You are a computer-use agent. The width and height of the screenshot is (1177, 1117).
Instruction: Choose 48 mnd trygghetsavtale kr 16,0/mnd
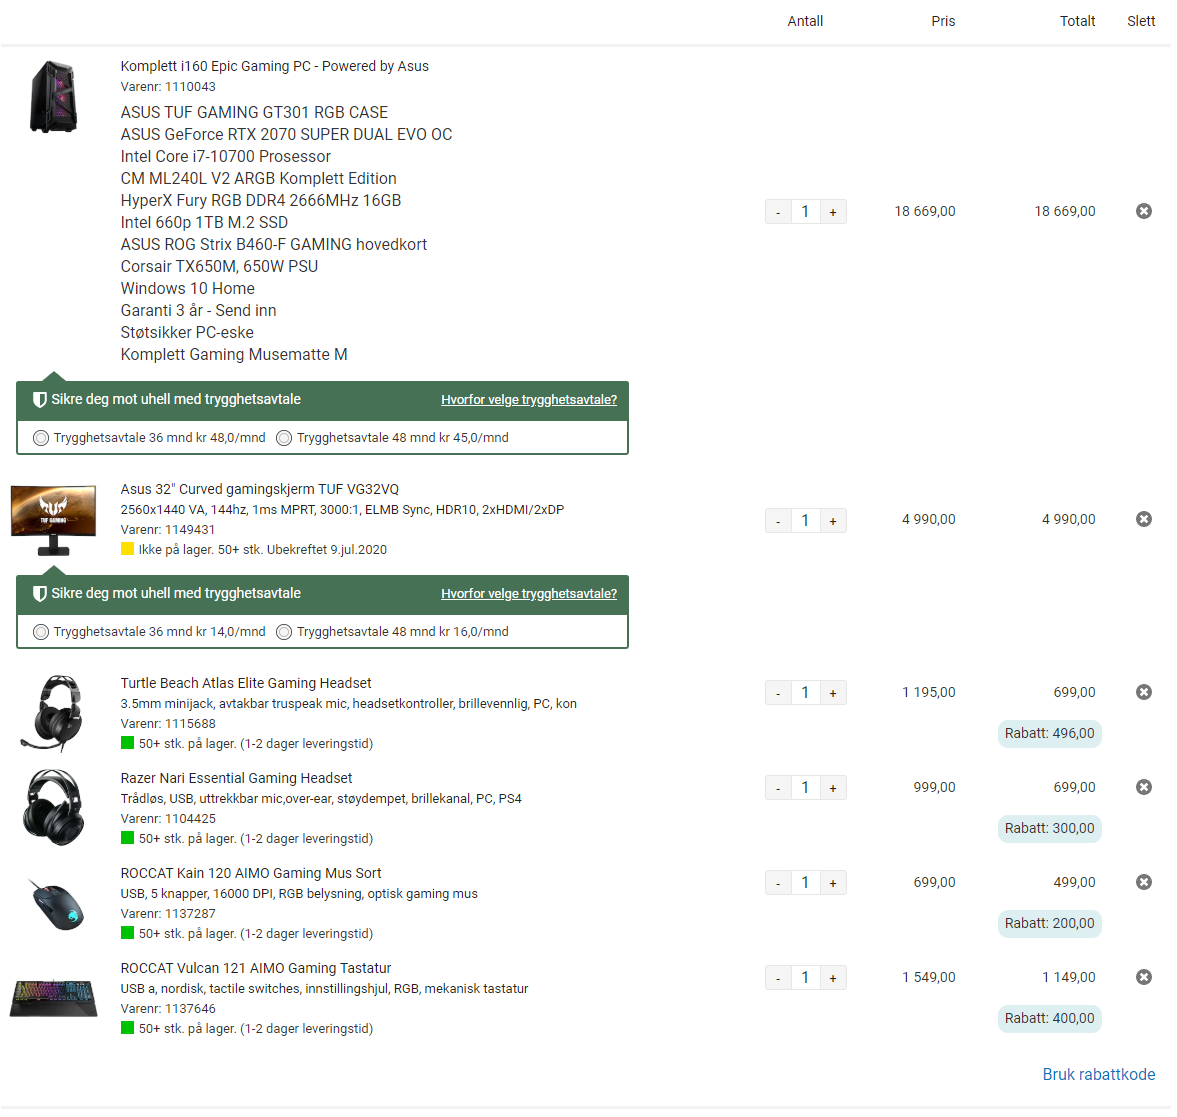(284, 632)
